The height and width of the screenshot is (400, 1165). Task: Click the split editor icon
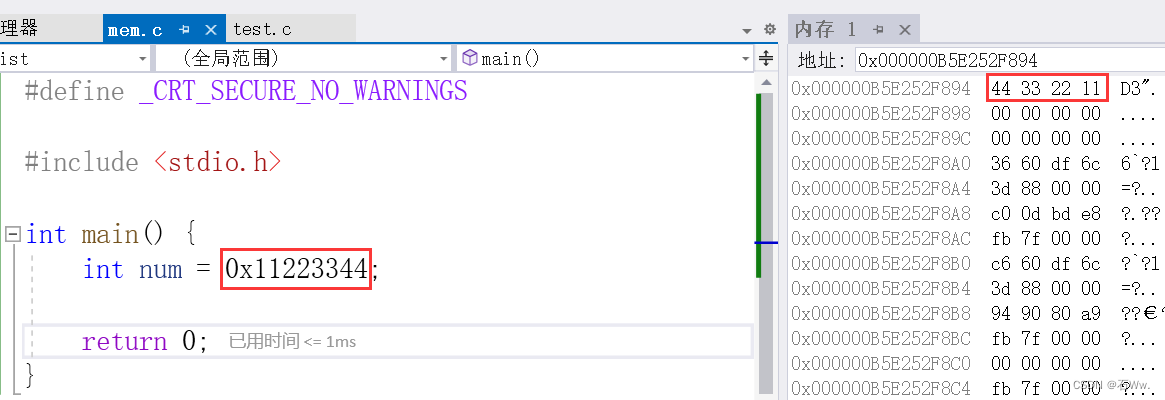[x=766, y=58]
